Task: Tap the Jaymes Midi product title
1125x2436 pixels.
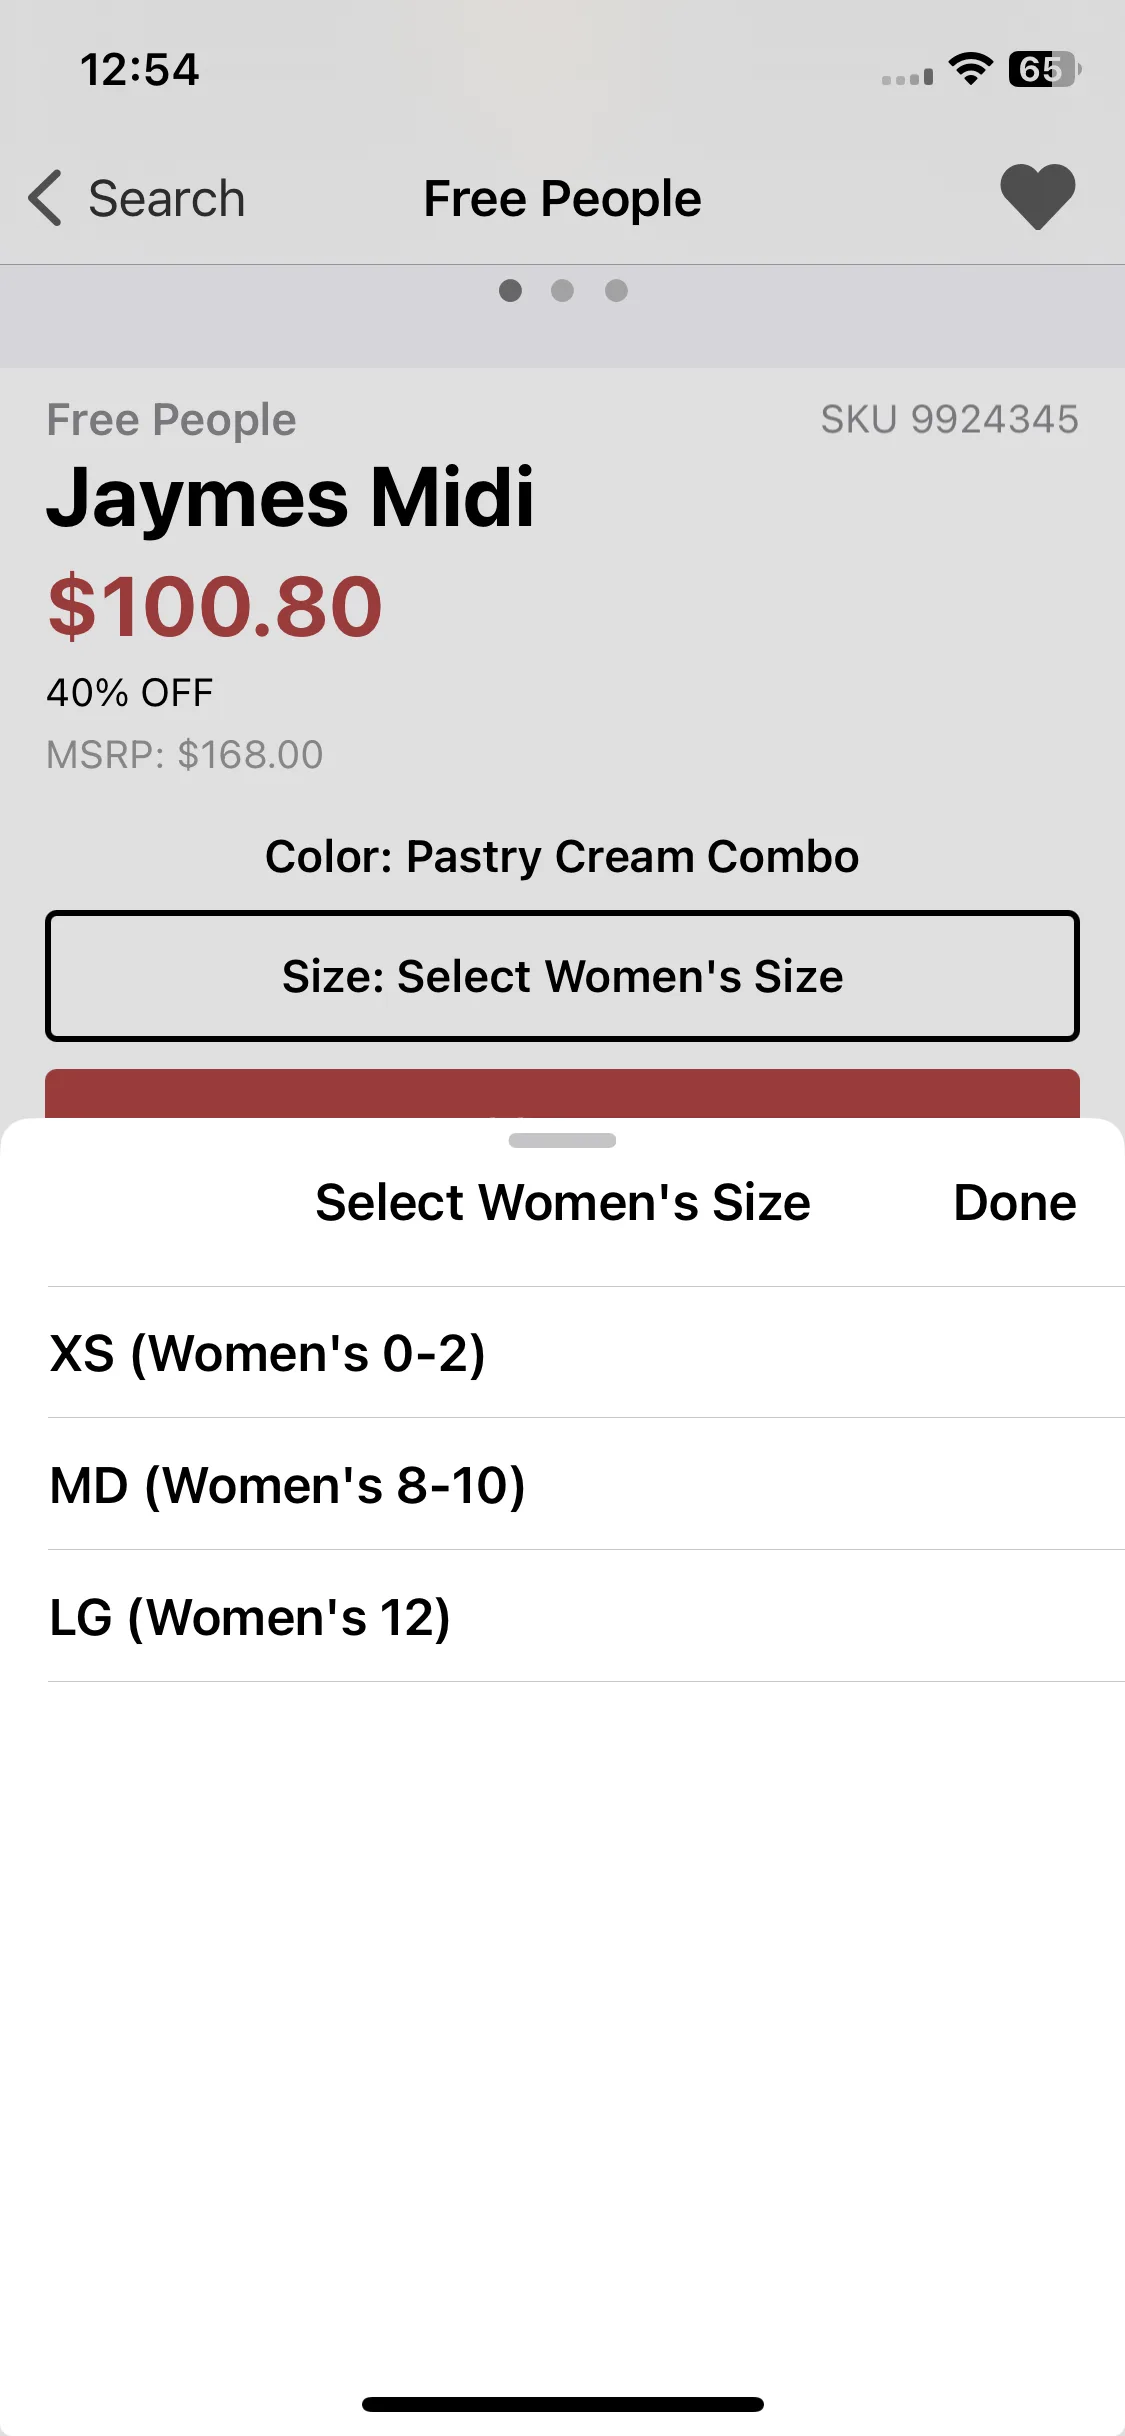Action: (x=290, y=498)
